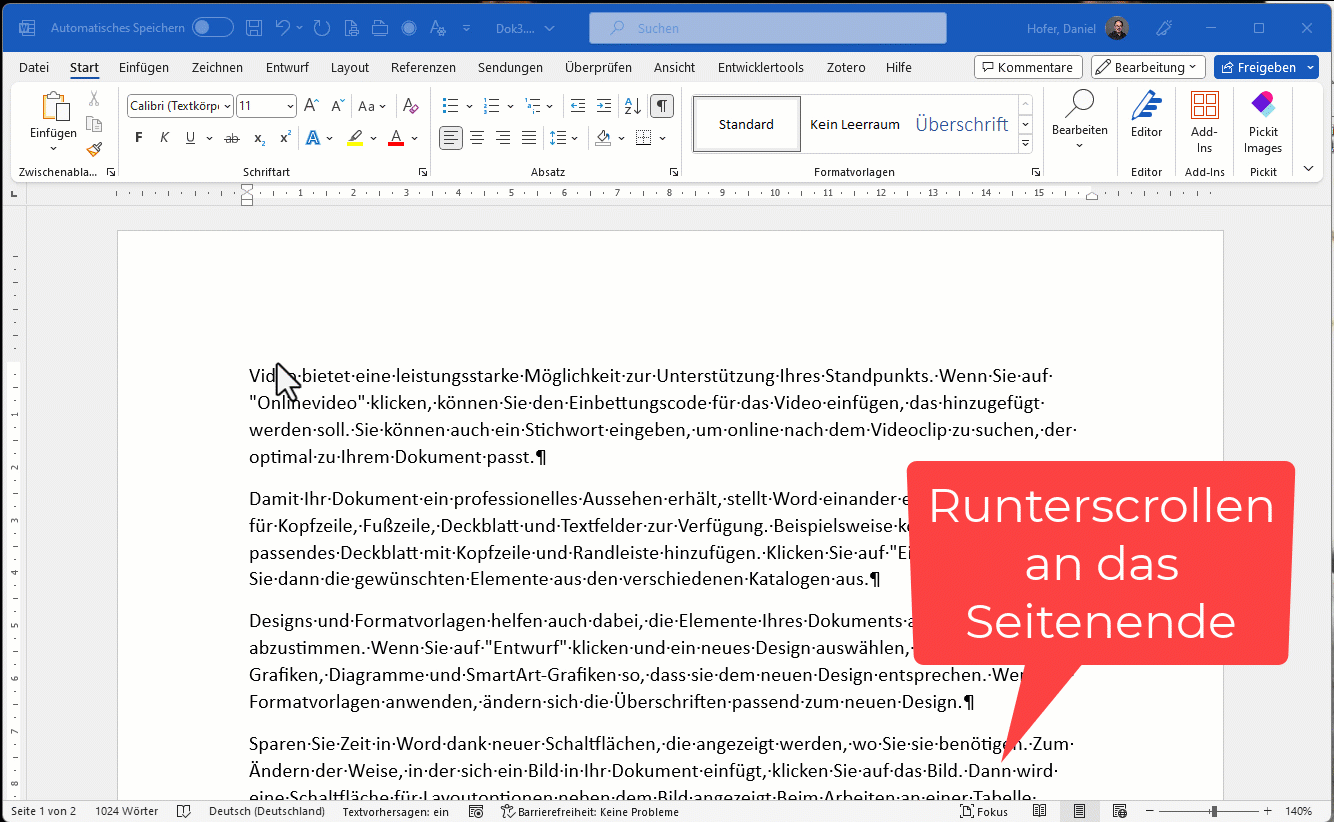The width and height of the screenshot is (1334, 822).
Task: Open the Editor proofing tool
Action: click(1146, 115)
